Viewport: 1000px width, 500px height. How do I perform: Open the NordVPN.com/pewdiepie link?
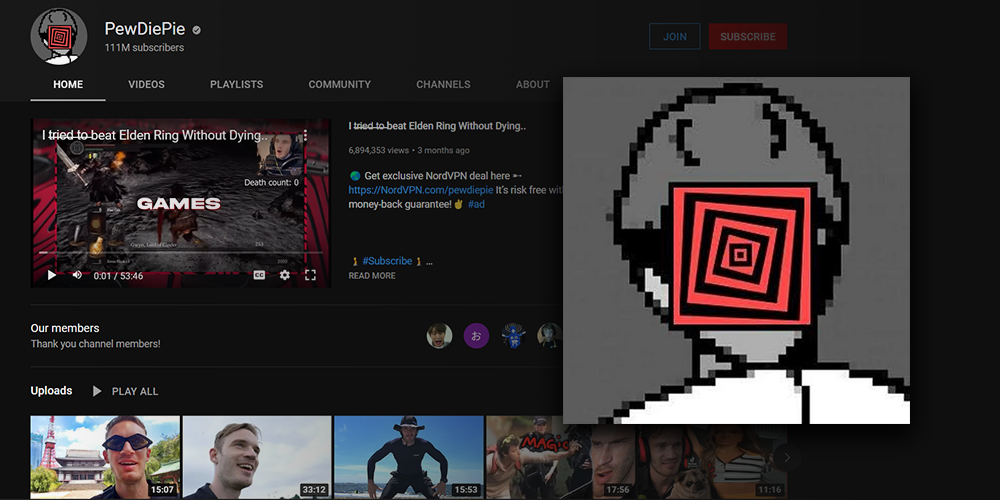click(421, 190)
